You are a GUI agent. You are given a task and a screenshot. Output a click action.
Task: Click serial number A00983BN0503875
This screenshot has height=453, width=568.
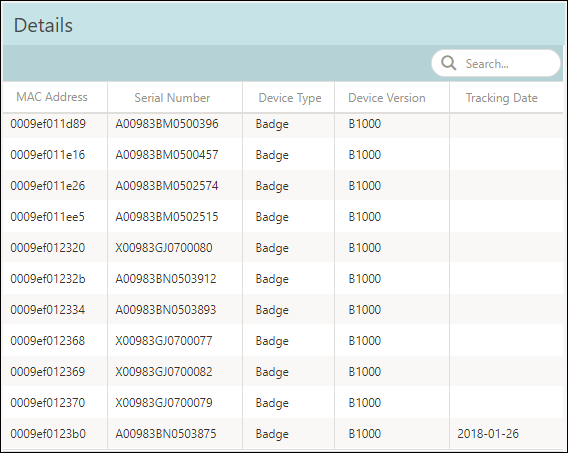(166, 433)
